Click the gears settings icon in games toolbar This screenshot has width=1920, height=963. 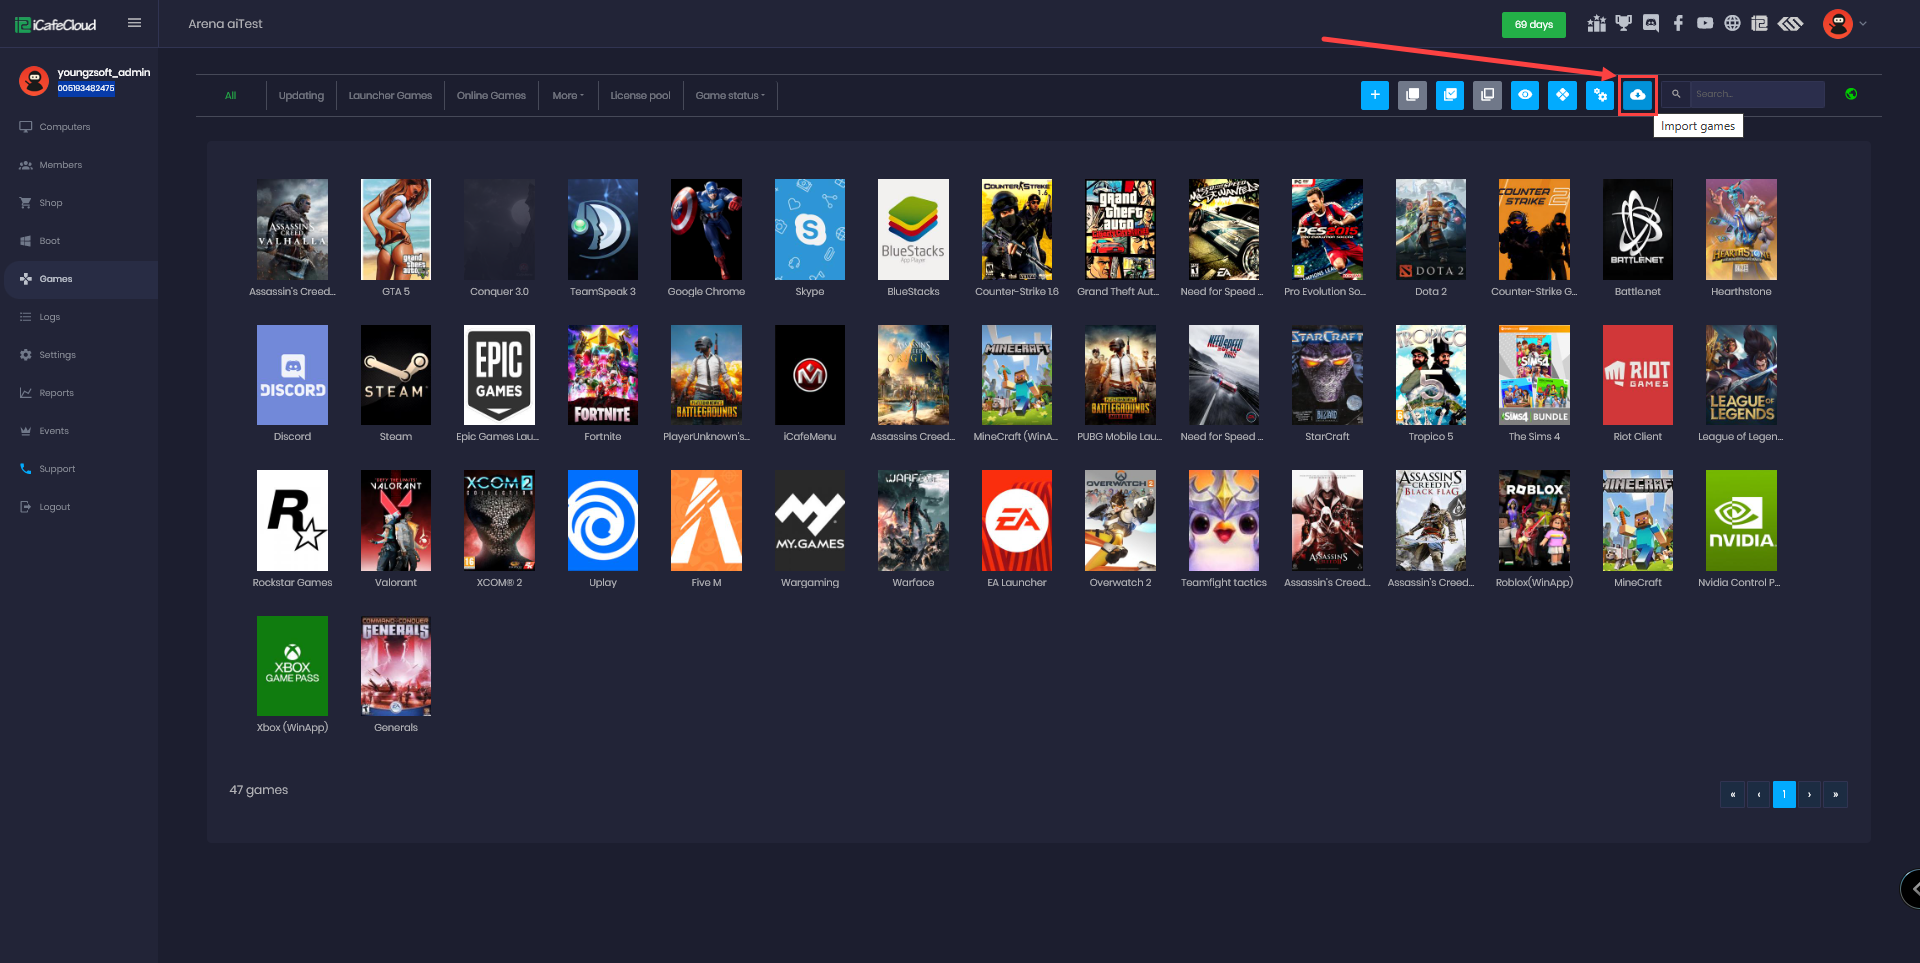click(x=1600, y=95)
